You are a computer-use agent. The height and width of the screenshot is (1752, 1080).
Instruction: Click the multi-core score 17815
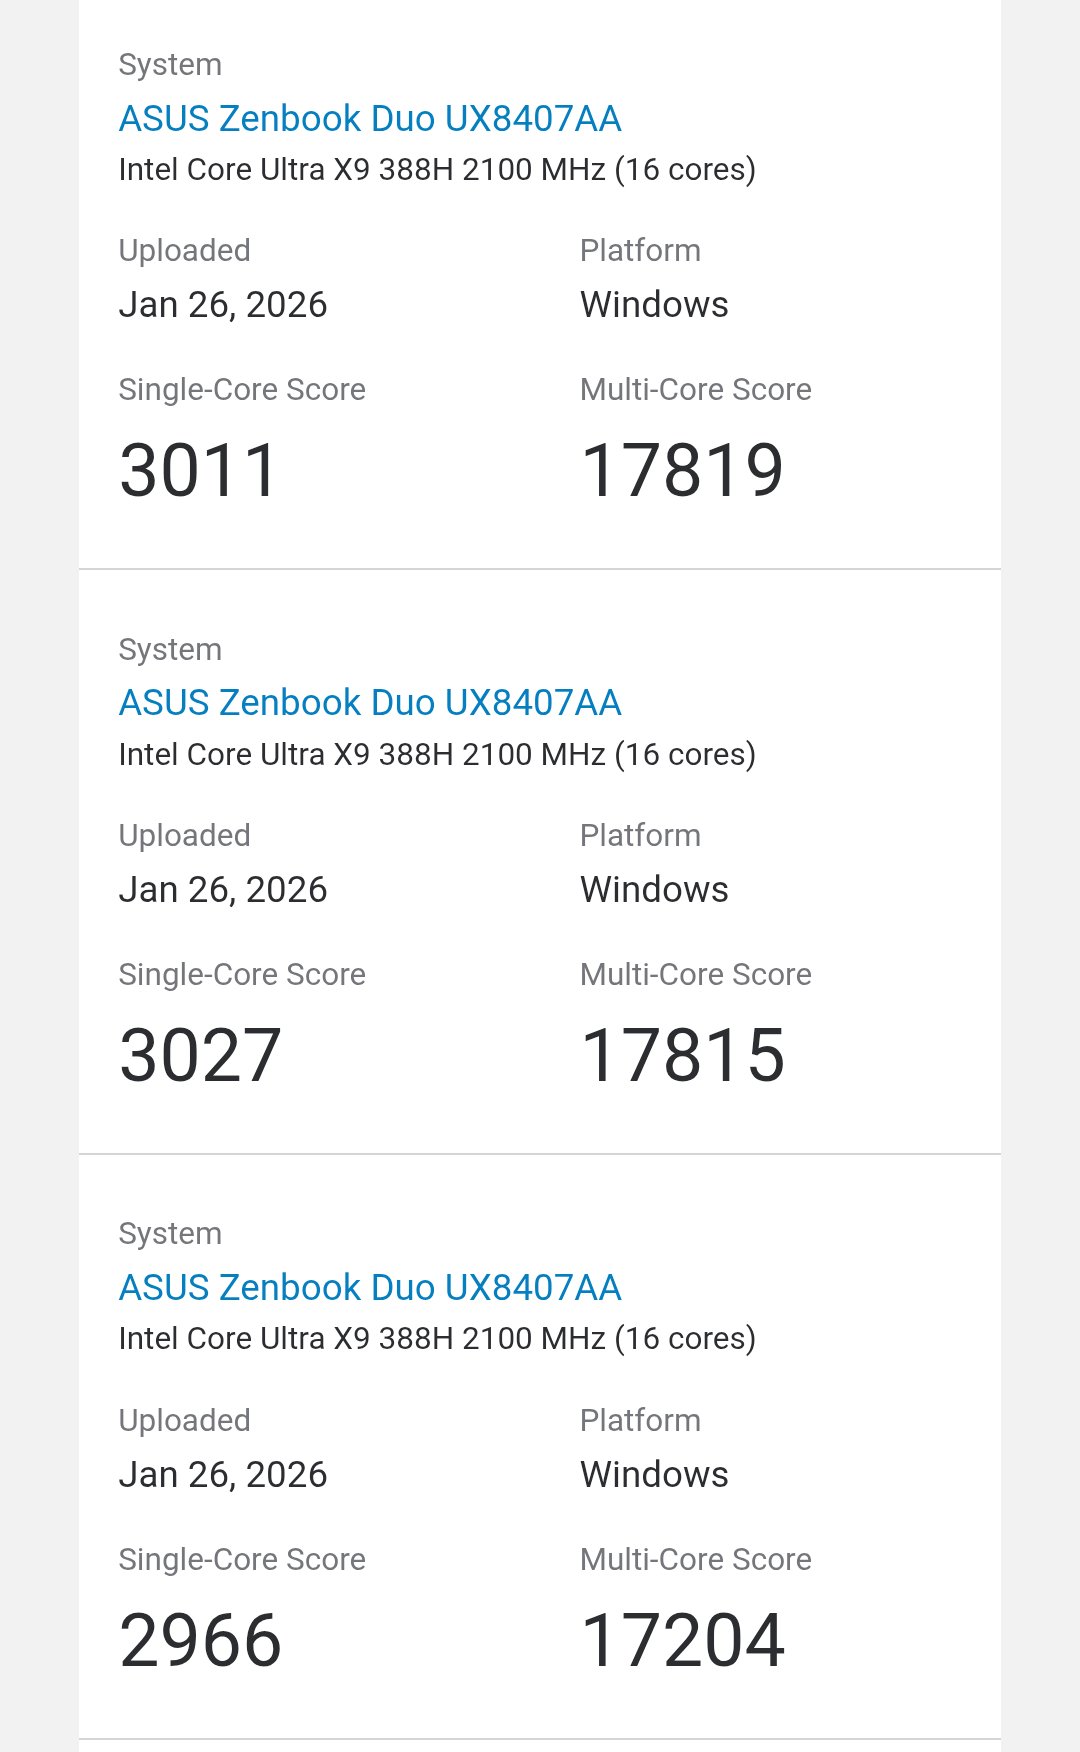pos(682,1056)
